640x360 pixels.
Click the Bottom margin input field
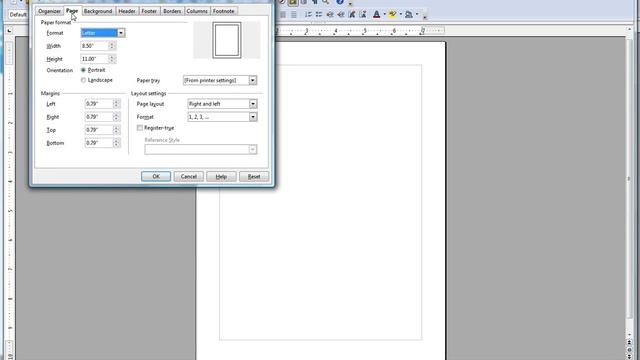98,143
